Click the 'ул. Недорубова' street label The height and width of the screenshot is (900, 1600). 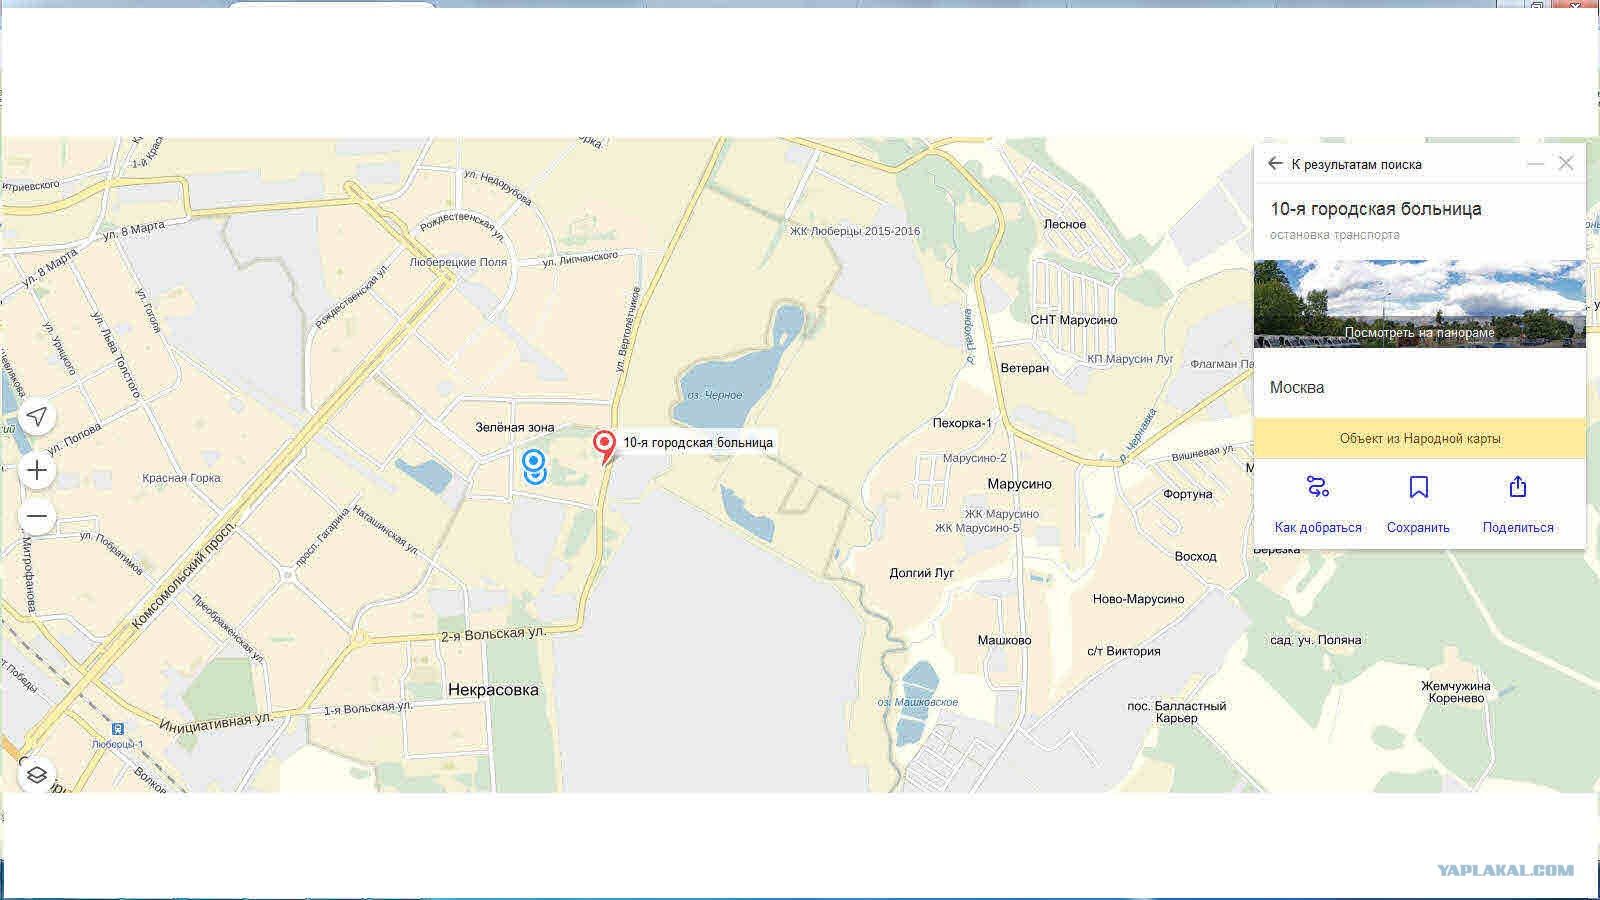click(x=497, y=187)
